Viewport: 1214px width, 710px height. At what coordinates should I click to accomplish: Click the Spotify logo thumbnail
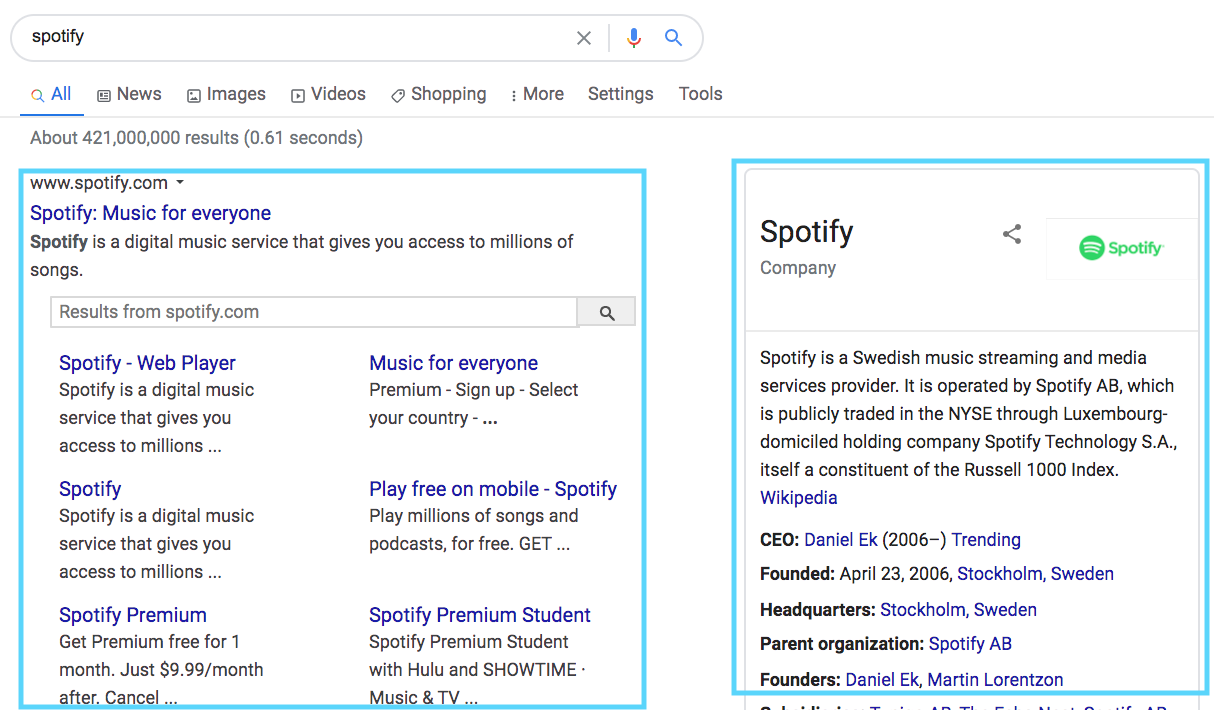pyautogui.click(x=1121, y=248)
